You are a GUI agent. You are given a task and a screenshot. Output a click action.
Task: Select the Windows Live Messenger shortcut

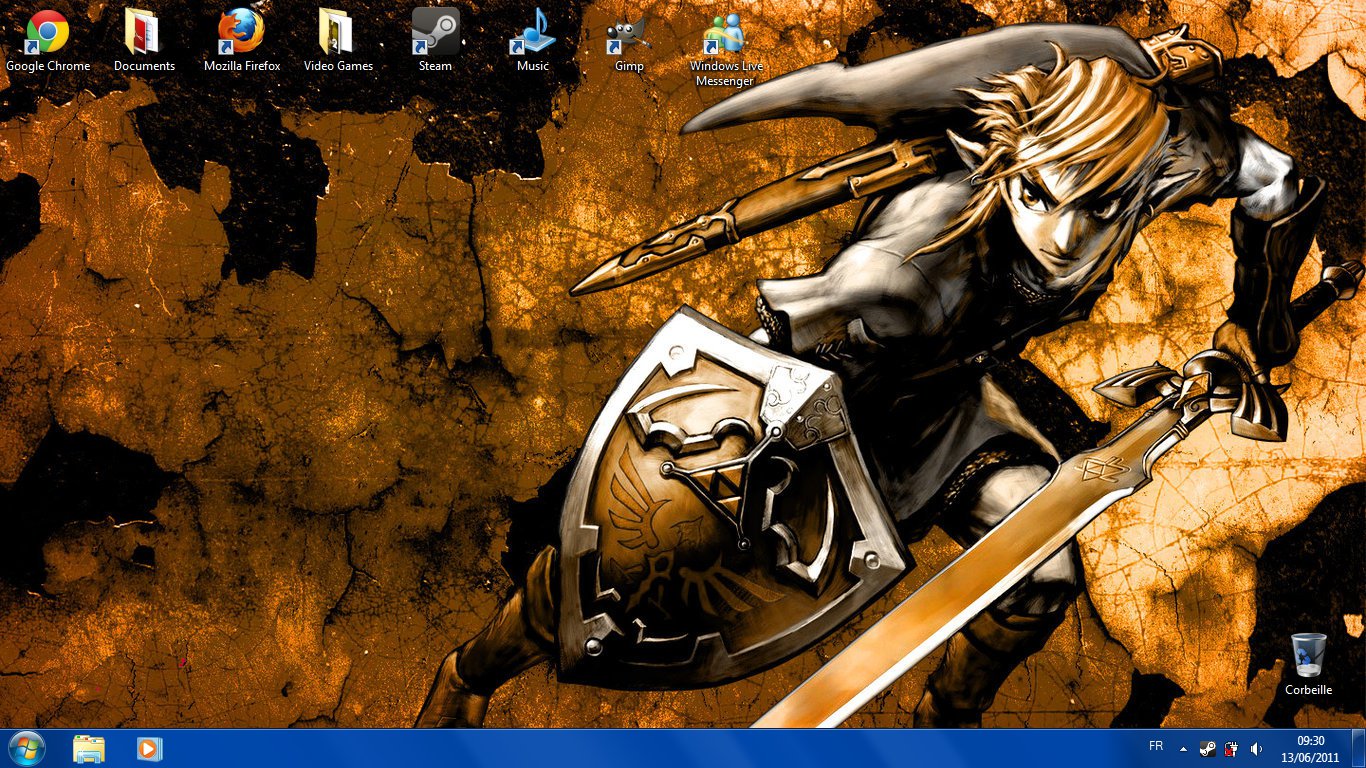[726, 48]
